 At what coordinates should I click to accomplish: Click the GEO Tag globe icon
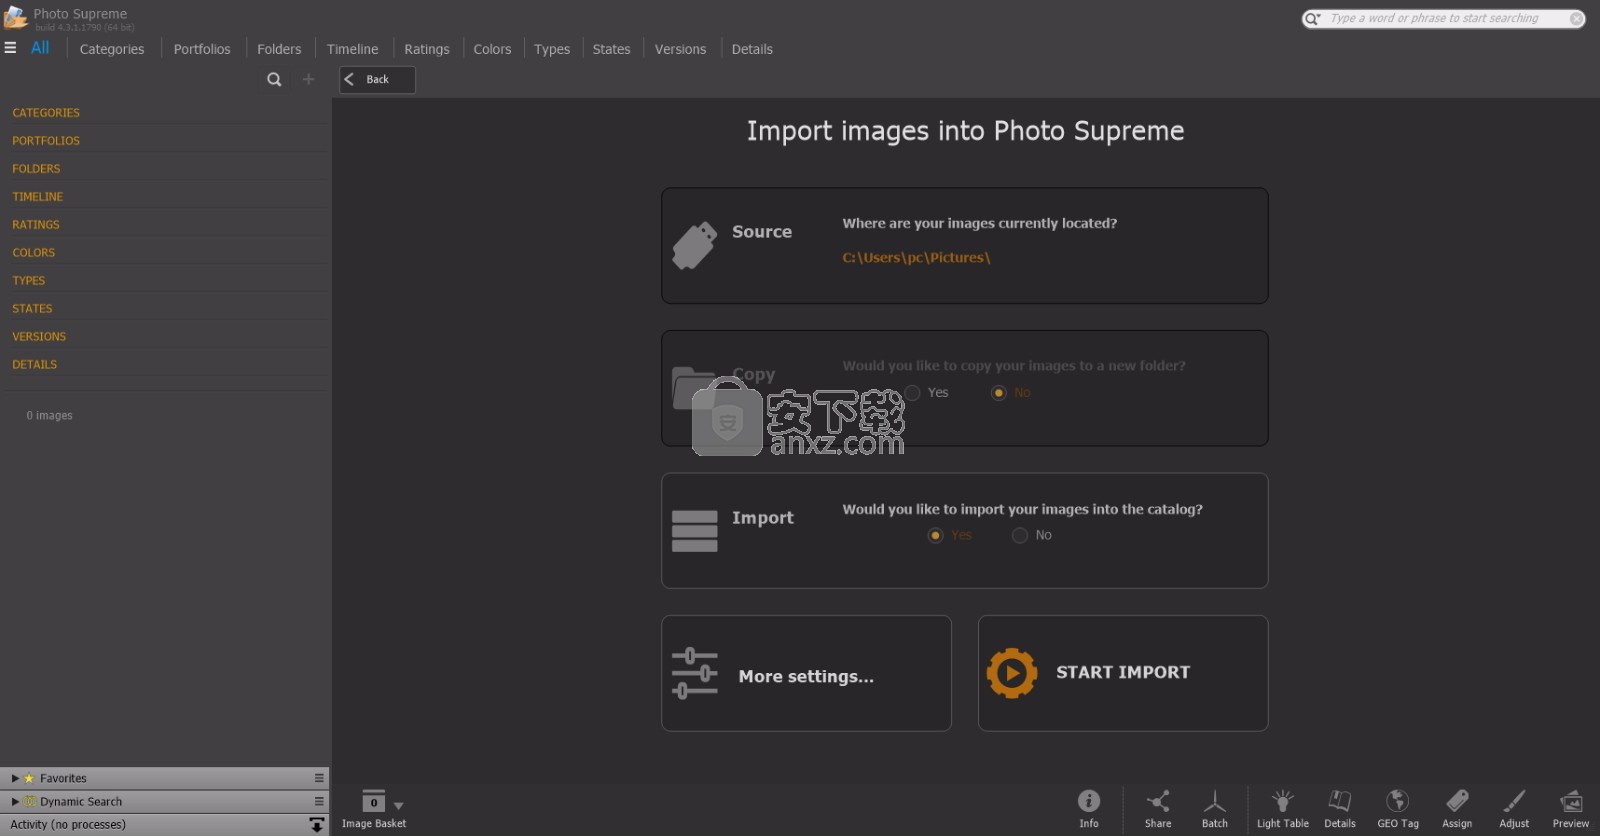pyautogui.click(x=1397, y=801)
